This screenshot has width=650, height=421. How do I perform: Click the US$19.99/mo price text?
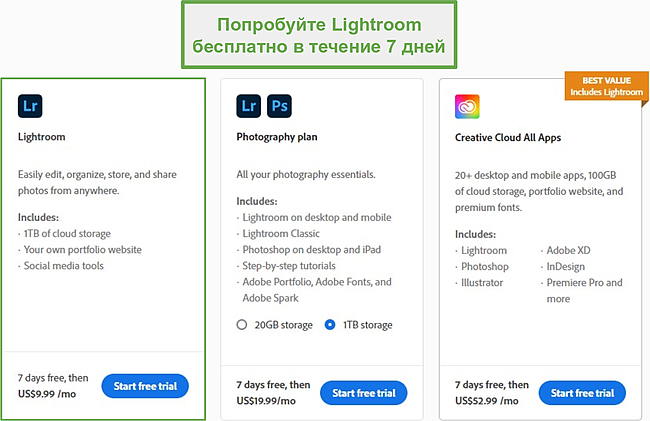266,401
